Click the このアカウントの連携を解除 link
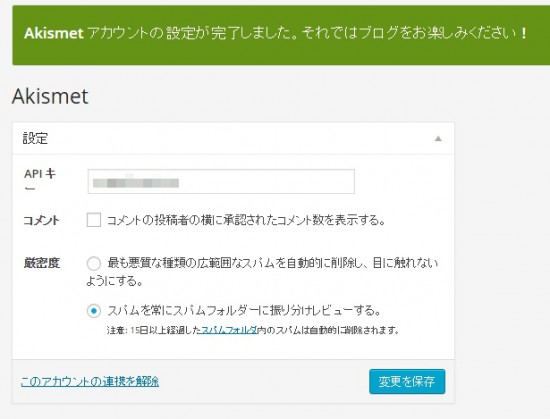This screenshot has height=419, width=550. (90, 381)
